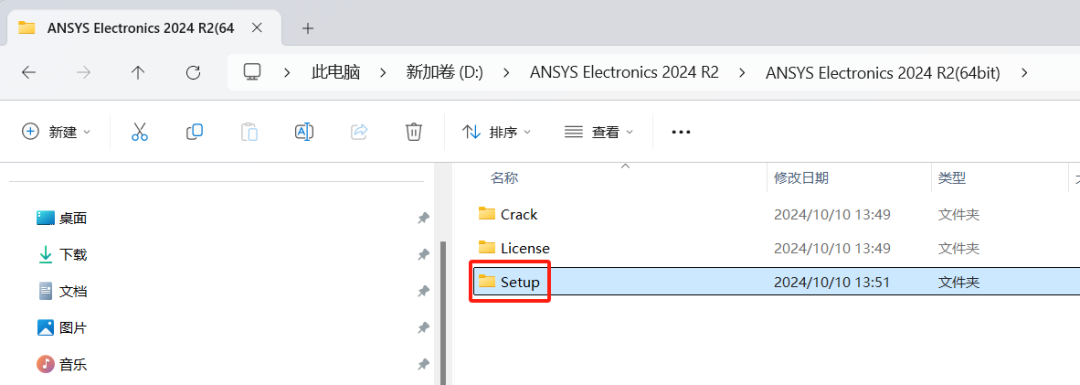Image resolution: width=1080 pixels, height=385 pixels.
Task: Click the Copy icon in toolbar
Action: 194,132
